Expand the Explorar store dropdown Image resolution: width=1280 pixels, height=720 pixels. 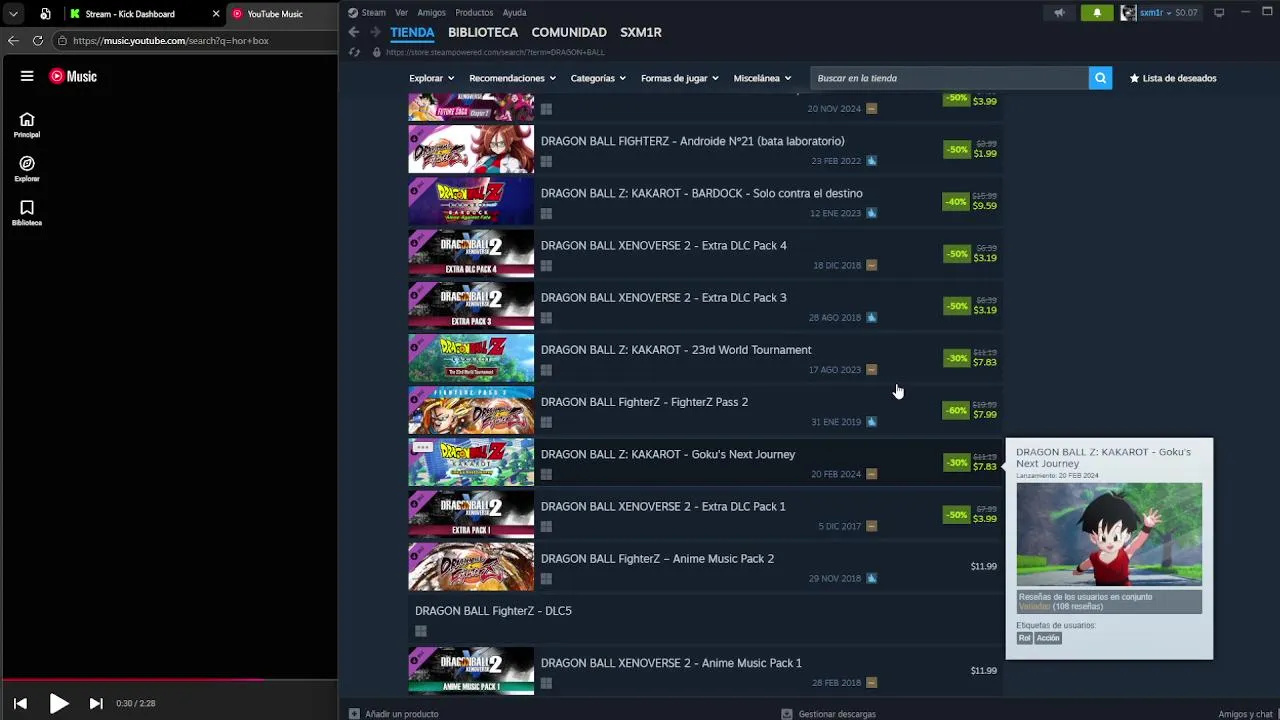[x=431, y=78]
